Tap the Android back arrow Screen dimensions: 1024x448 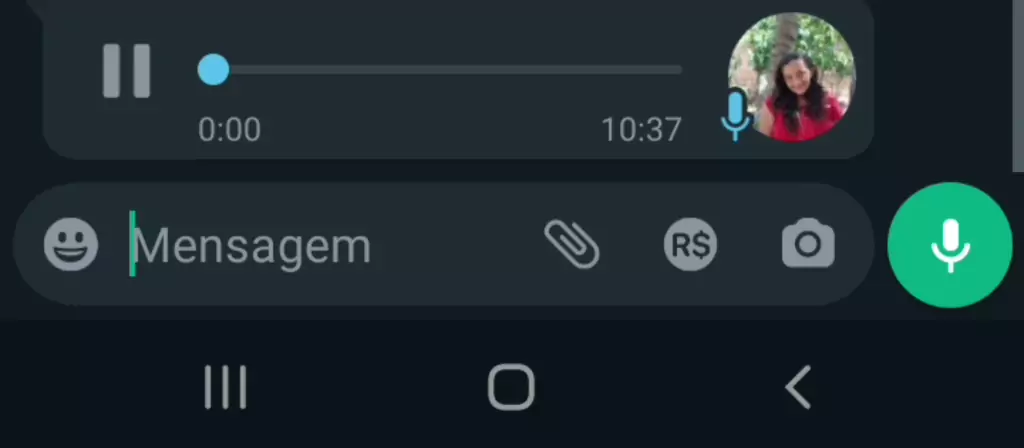click(798, 387)
